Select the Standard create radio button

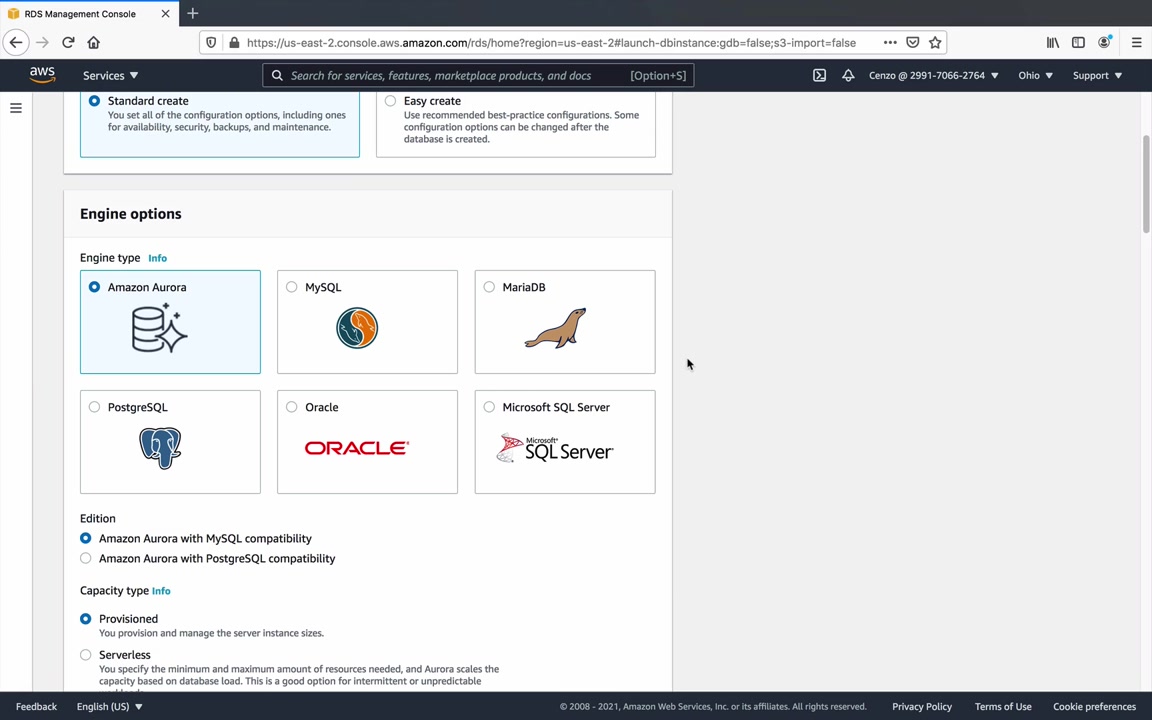(x=94, y=101)
